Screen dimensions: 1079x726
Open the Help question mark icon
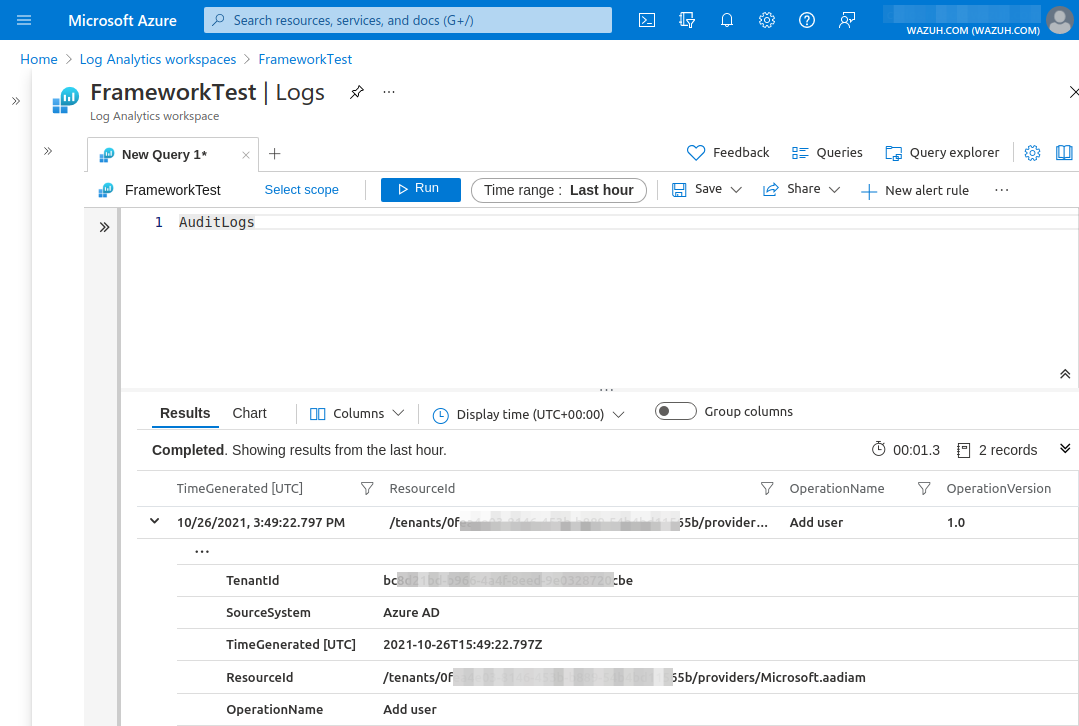[x=806, y=20]
